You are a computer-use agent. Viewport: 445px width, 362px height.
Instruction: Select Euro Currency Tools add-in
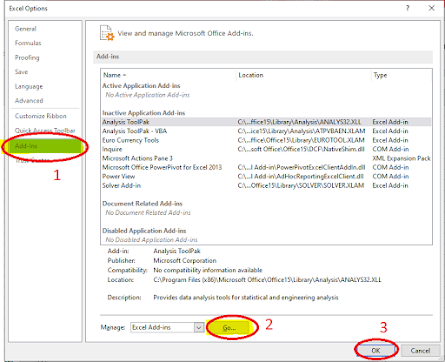click(x=266, y=140)
